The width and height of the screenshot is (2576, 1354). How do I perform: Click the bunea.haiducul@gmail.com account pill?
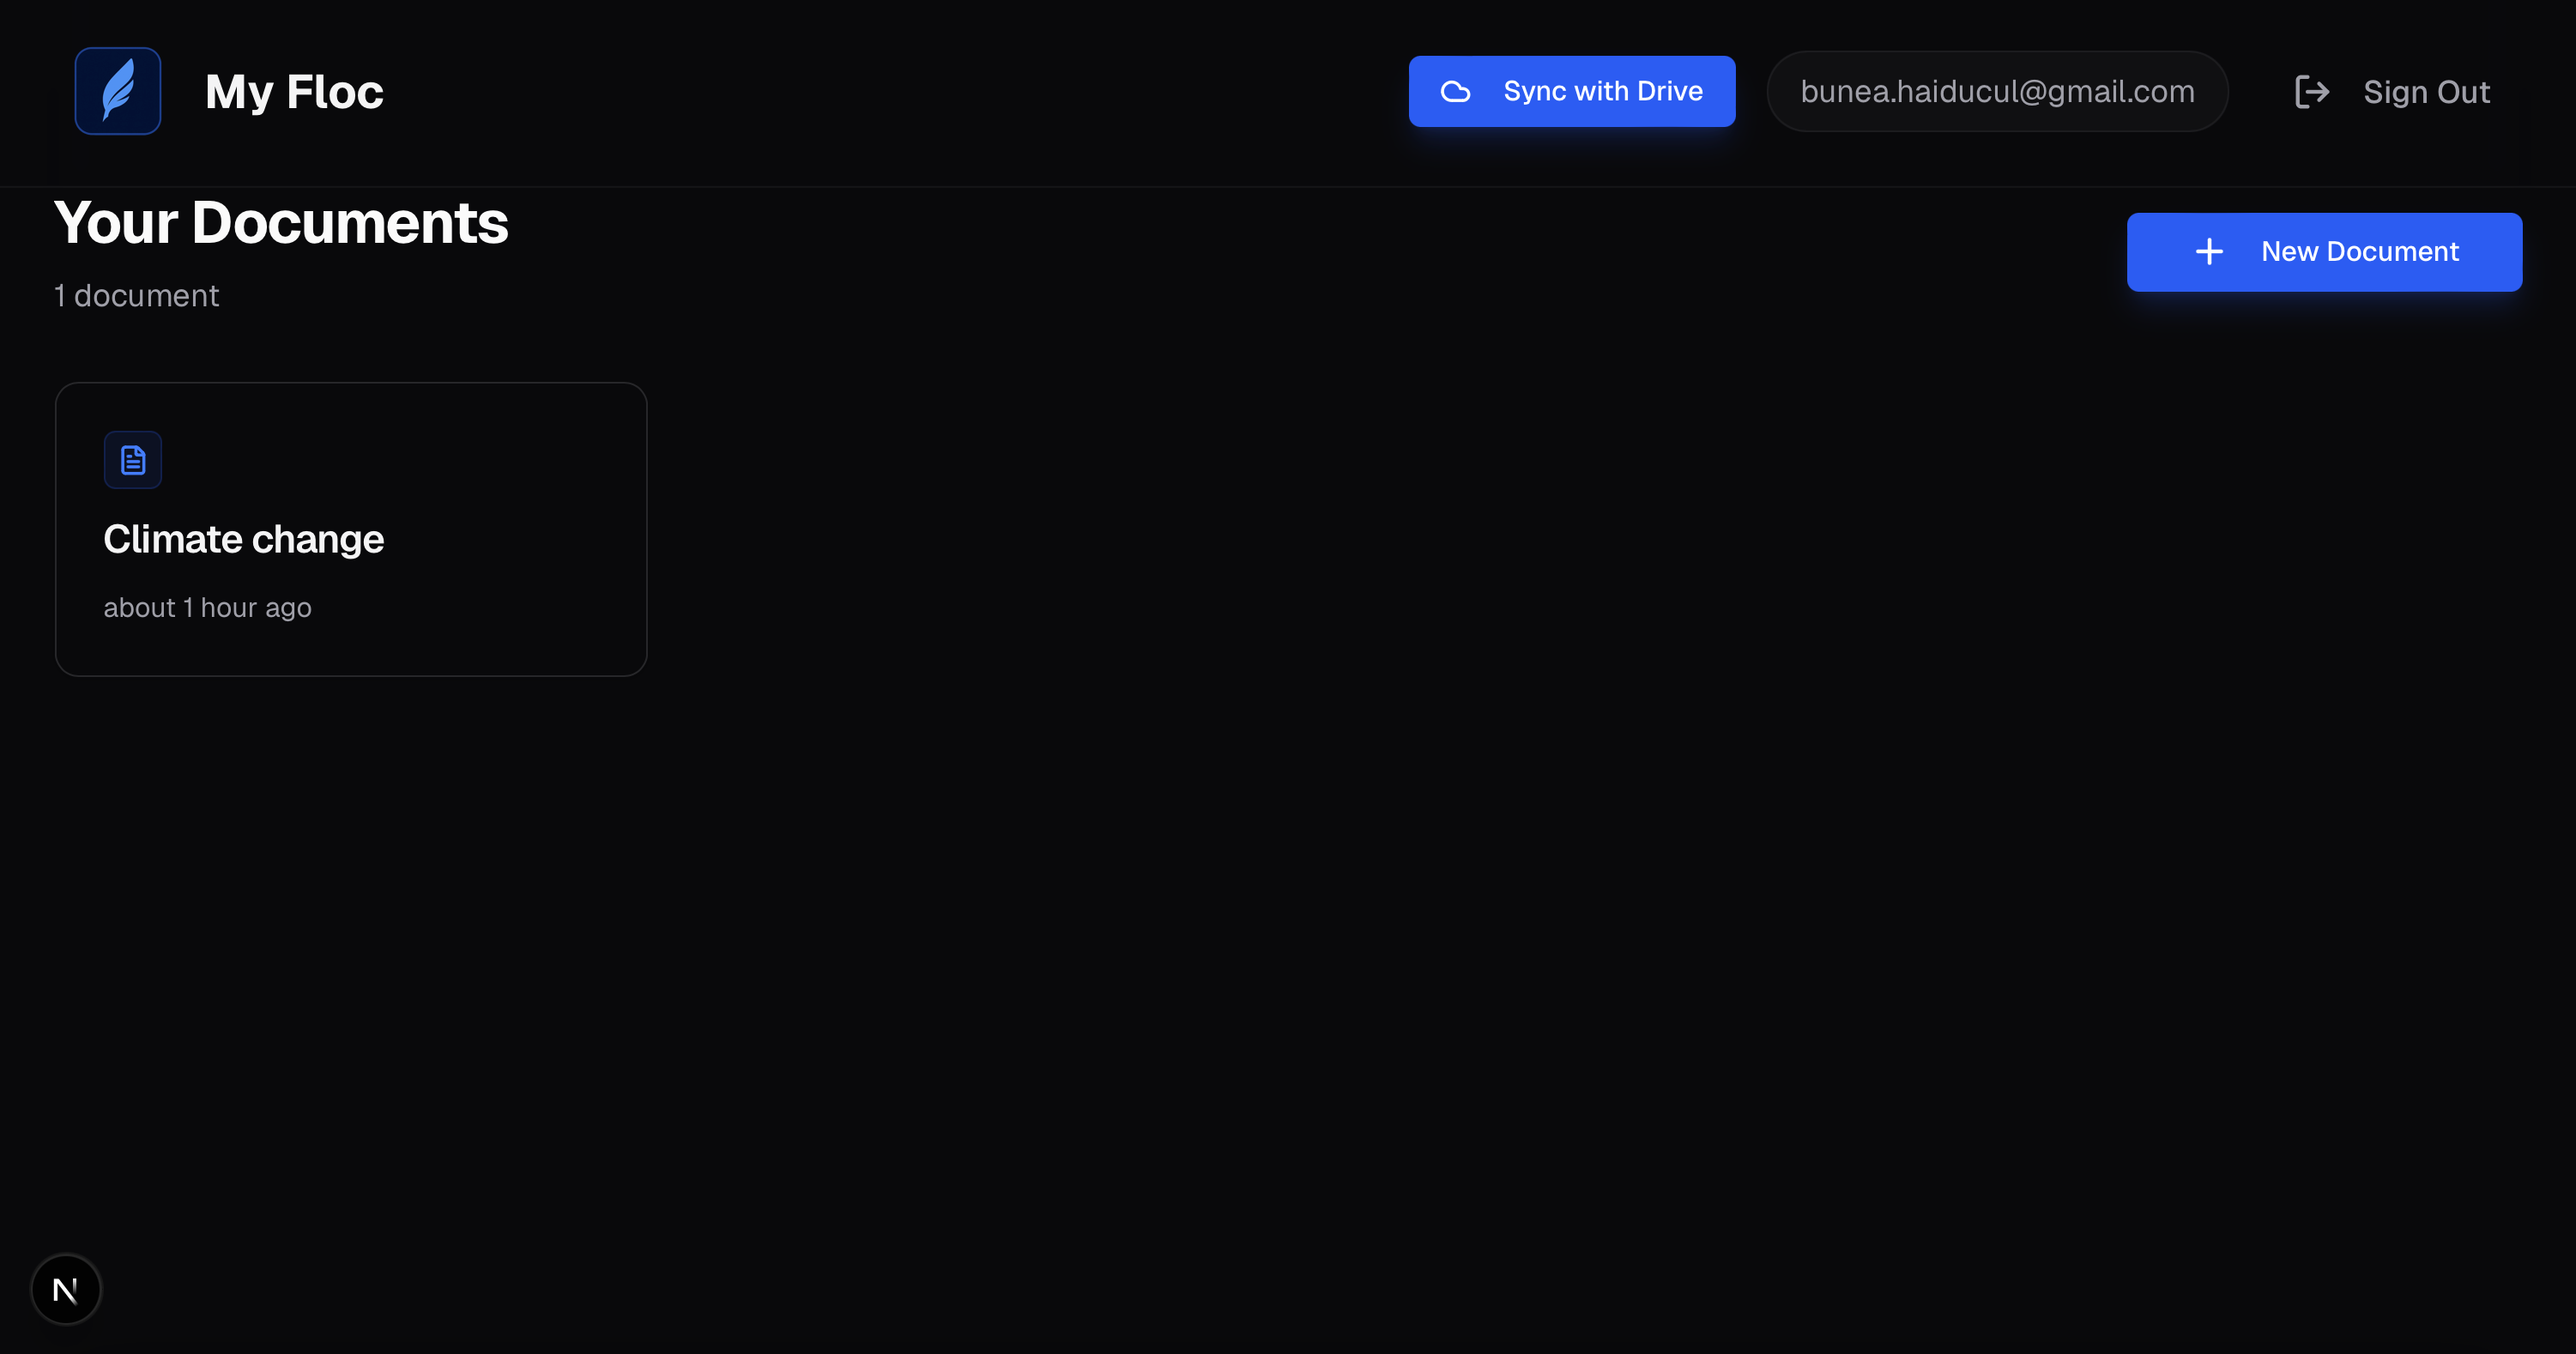pos(1997,92)
